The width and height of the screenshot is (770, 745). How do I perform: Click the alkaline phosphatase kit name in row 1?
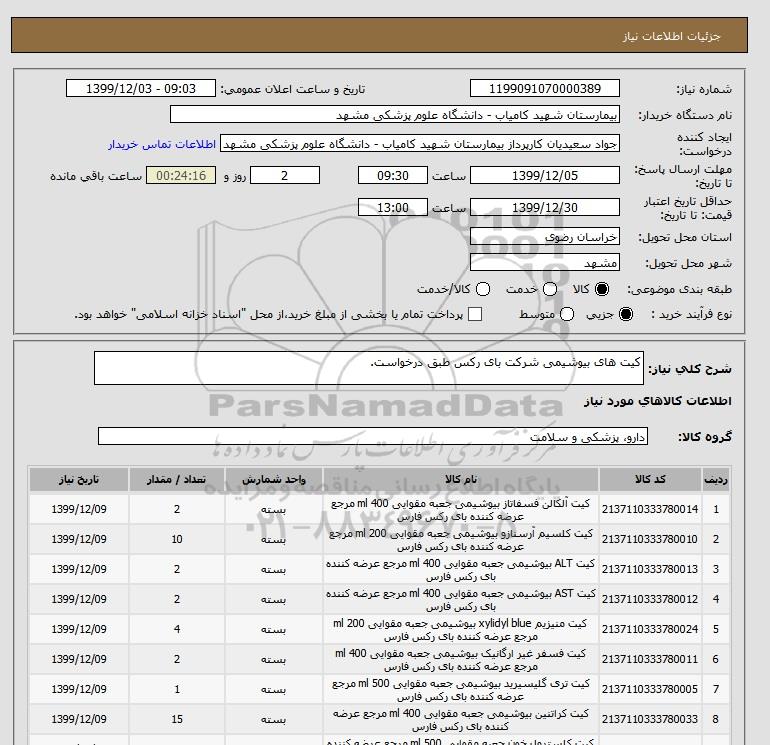click(461, 510)
